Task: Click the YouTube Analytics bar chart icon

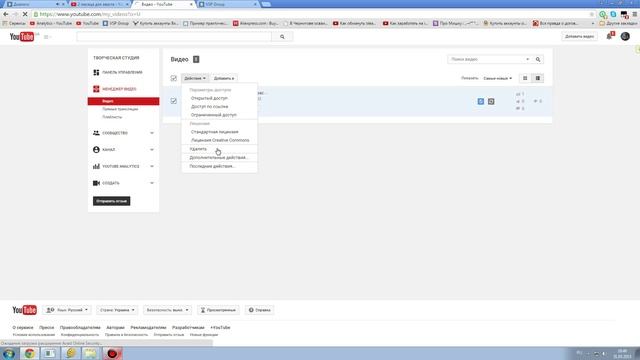Action: point(96,166)
